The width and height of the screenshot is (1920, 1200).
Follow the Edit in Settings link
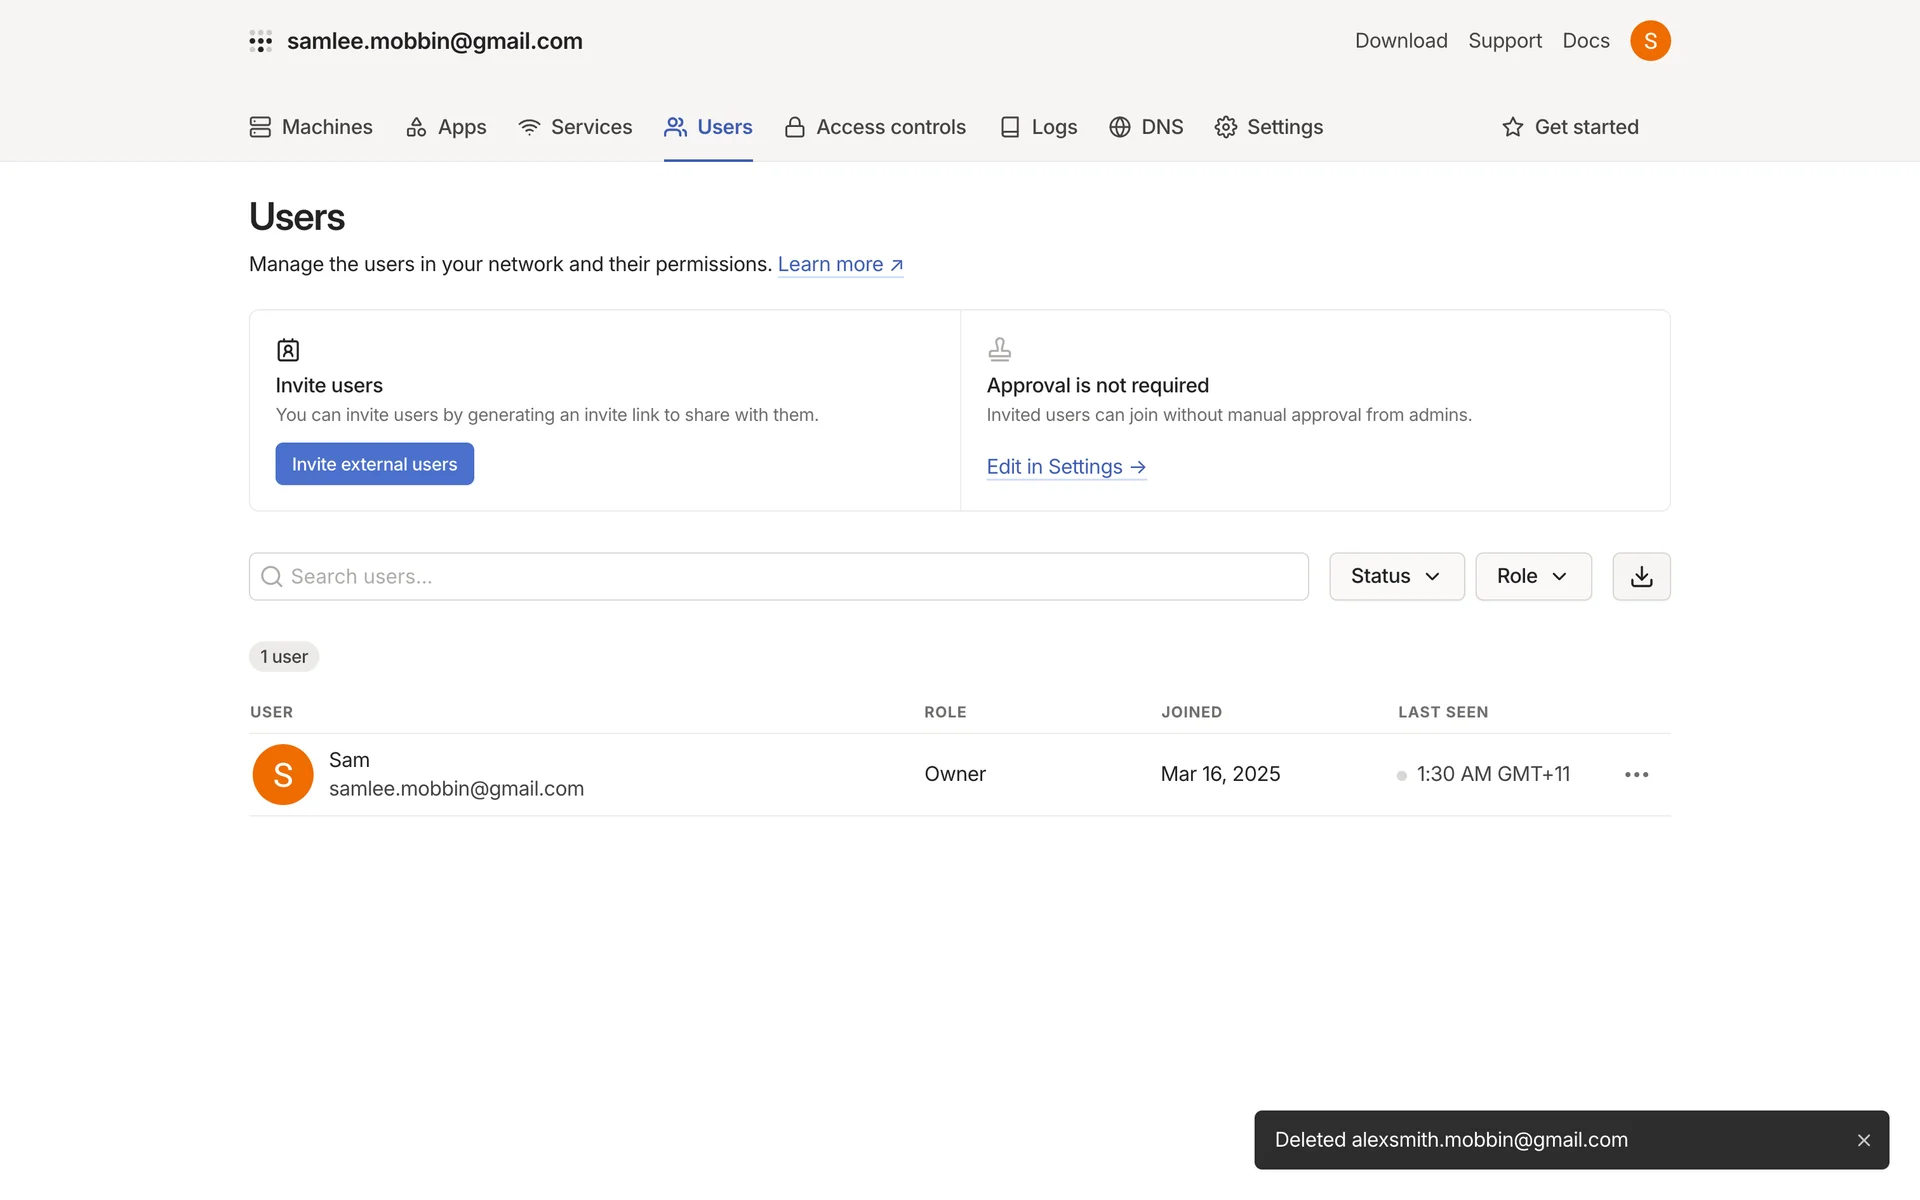pos(1065,467)
